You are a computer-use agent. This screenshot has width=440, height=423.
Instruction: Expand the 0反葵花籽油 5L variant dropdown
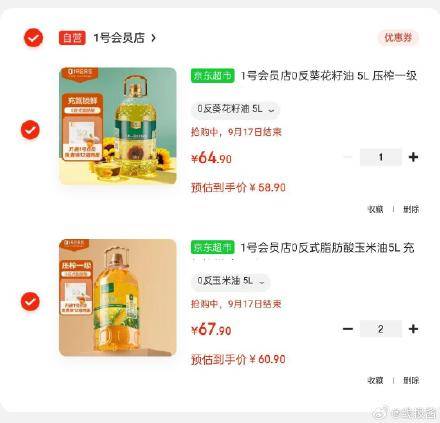click(x=235, y=109)
